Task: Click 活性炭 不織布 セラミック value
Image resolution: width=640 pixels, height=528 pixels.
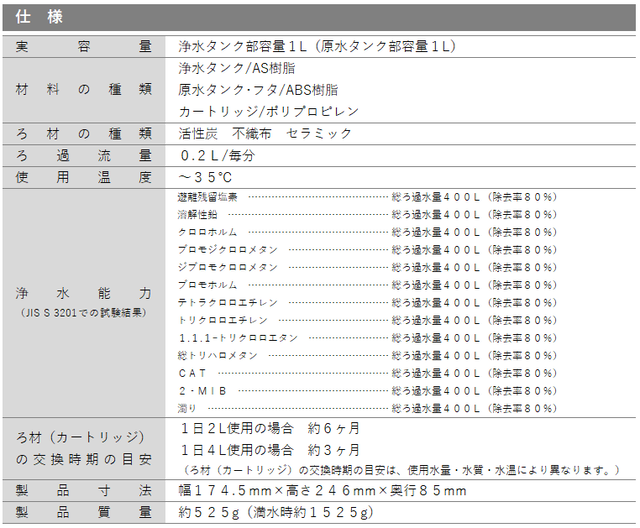Action: coord(264,133)
